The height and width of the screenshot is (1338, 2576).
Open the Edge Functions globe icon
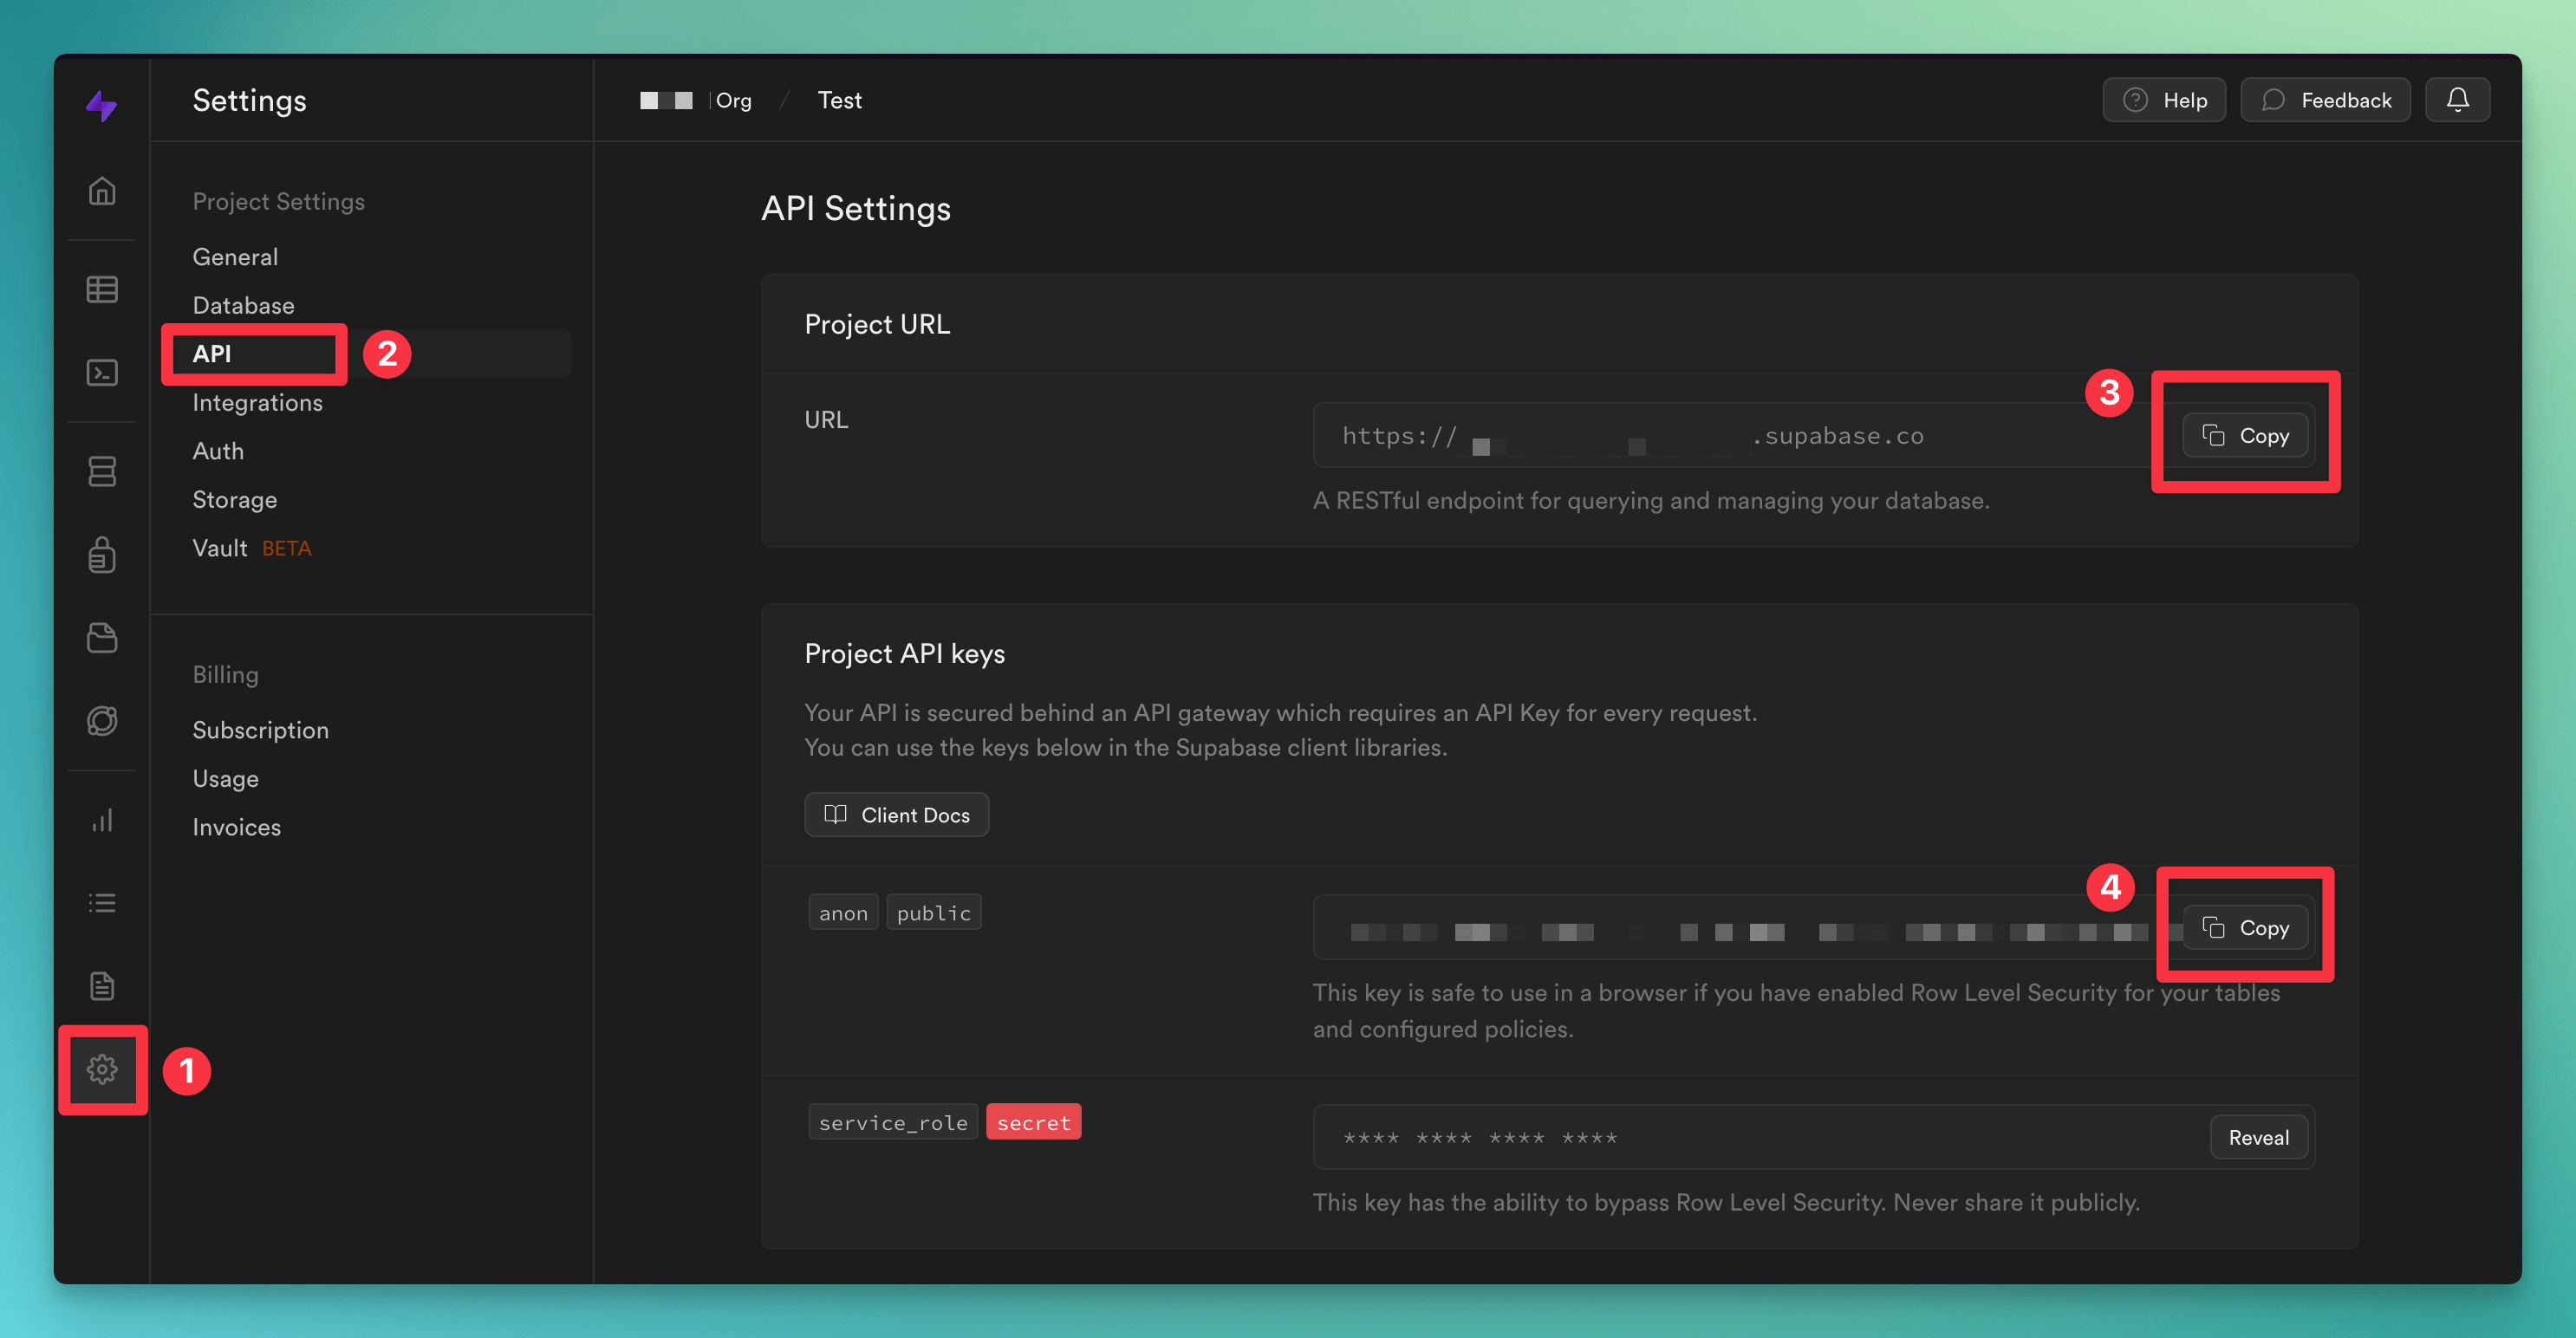pyautogui.click(x=102, y=720)
